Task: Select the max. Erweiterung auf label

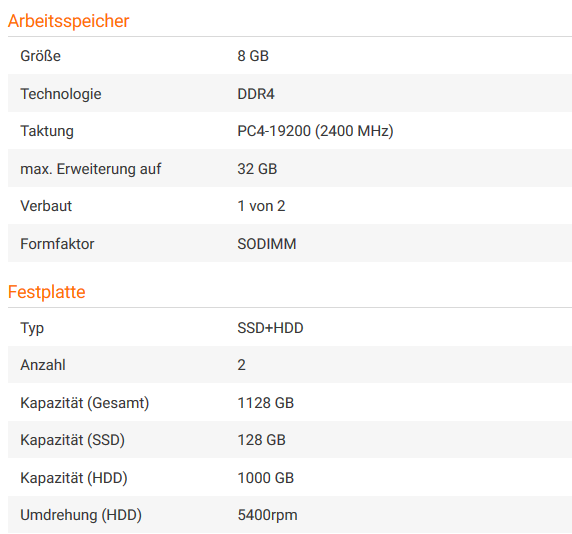Action: [91, 169]
